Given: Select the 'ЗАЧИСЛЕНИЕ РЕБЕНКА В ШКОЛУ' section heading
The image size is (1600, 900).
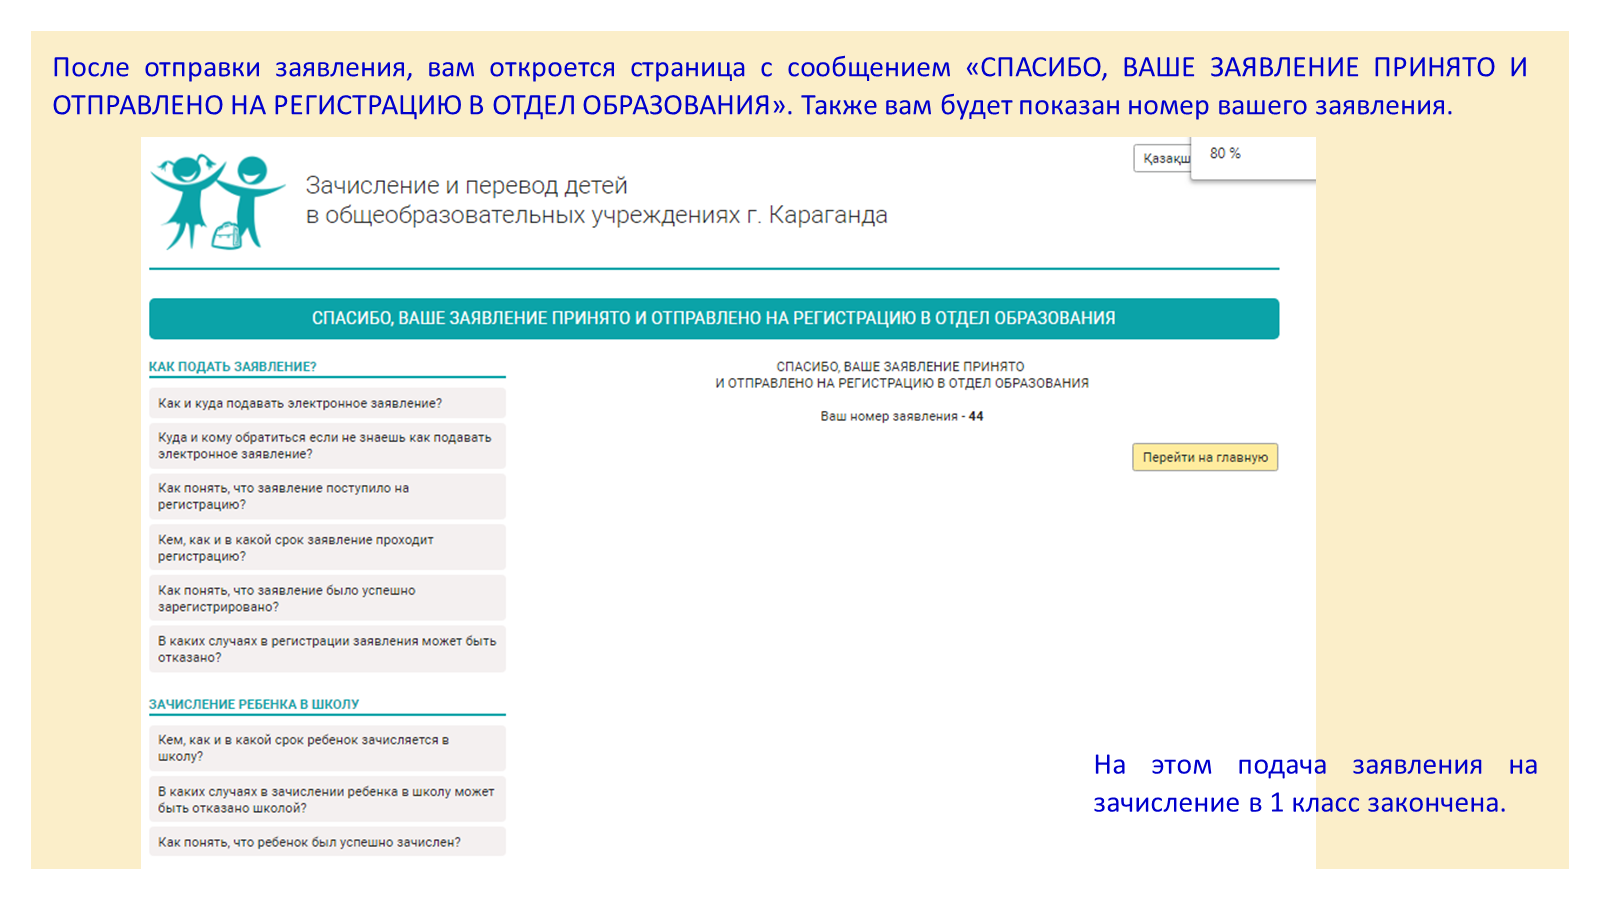Looking at the screenshot, I should [x=254, y=705].
